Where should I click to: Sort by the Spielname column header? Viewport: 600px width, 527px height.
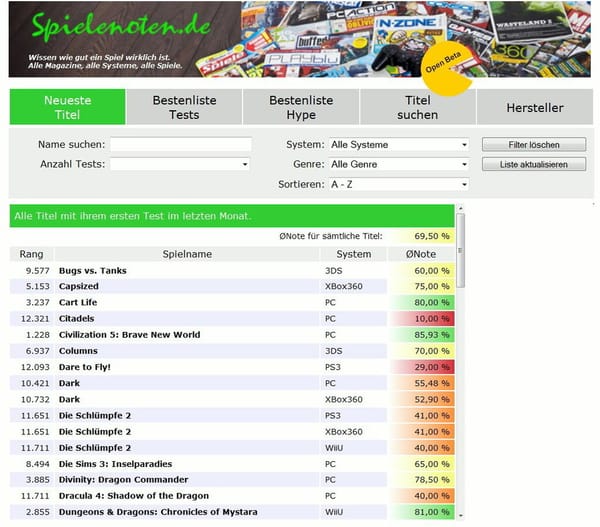click(x=187, y=254)
